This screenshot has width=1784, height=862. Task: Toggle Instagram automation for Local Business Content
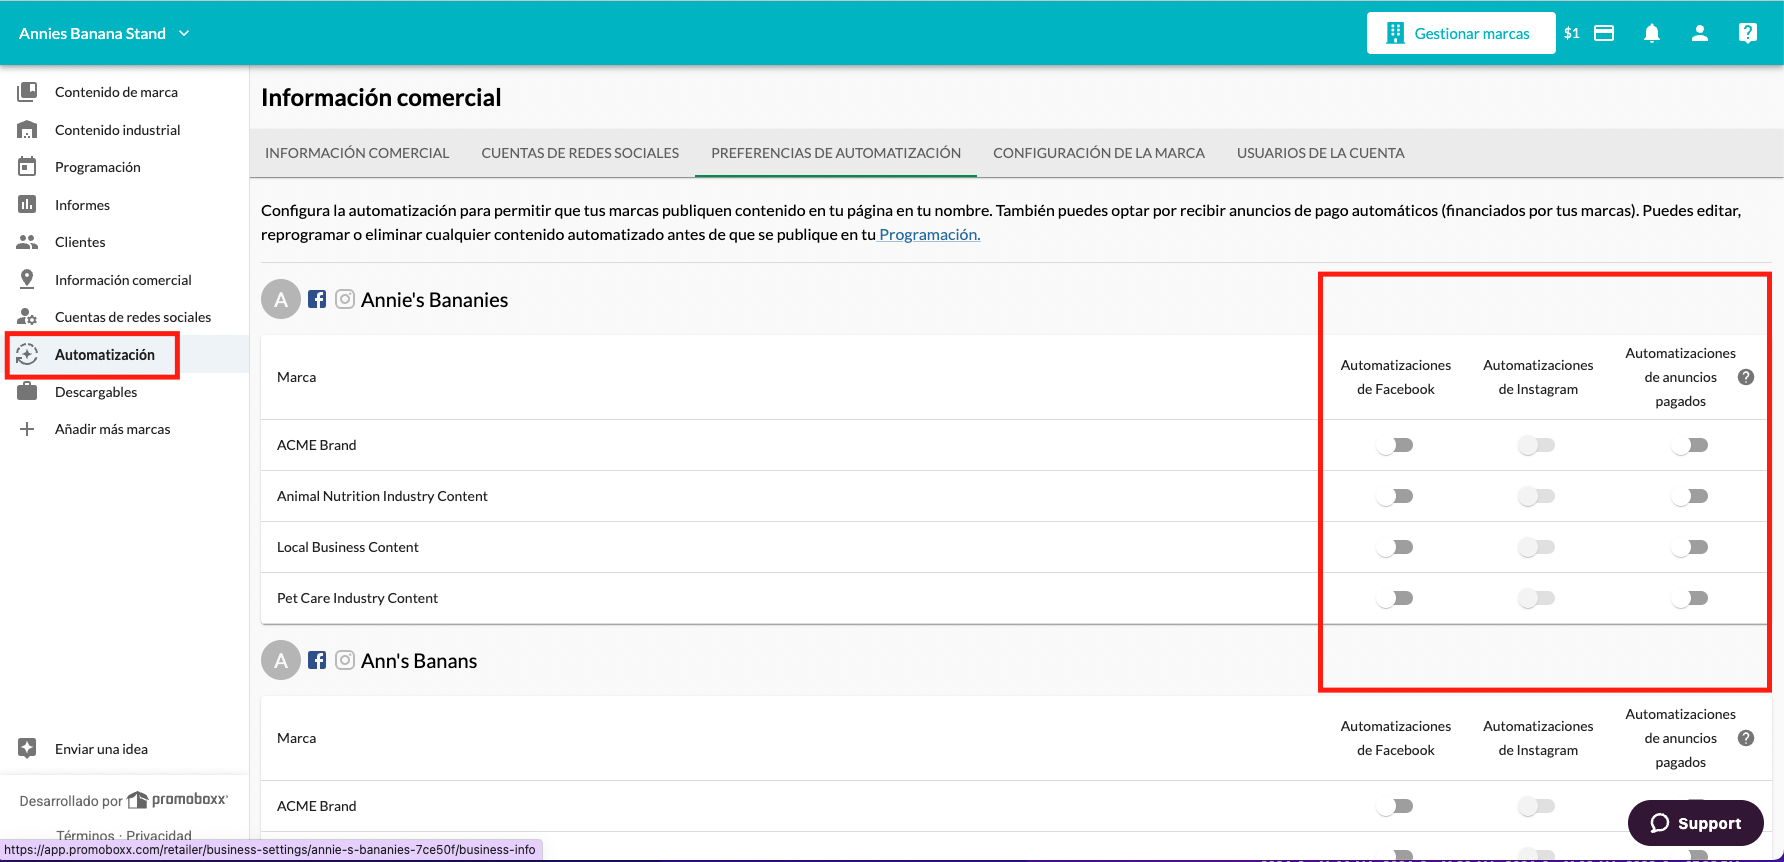click(1537, 547)
